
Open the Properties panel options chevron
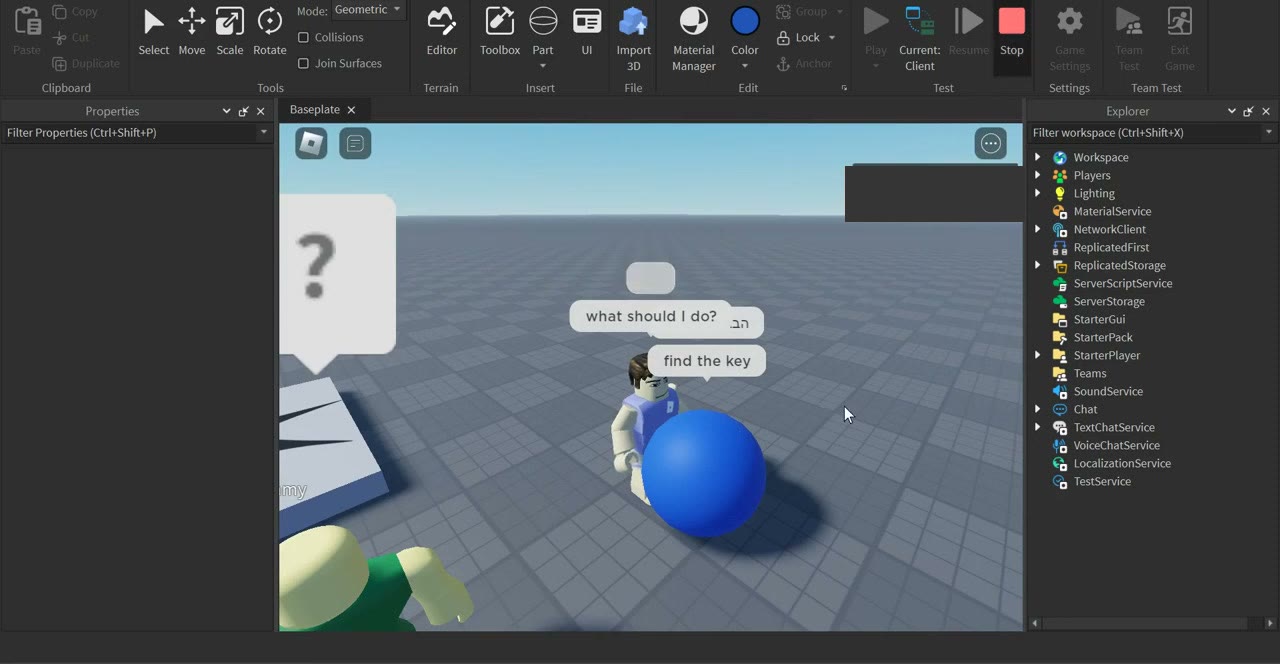(x=226, y=111)
